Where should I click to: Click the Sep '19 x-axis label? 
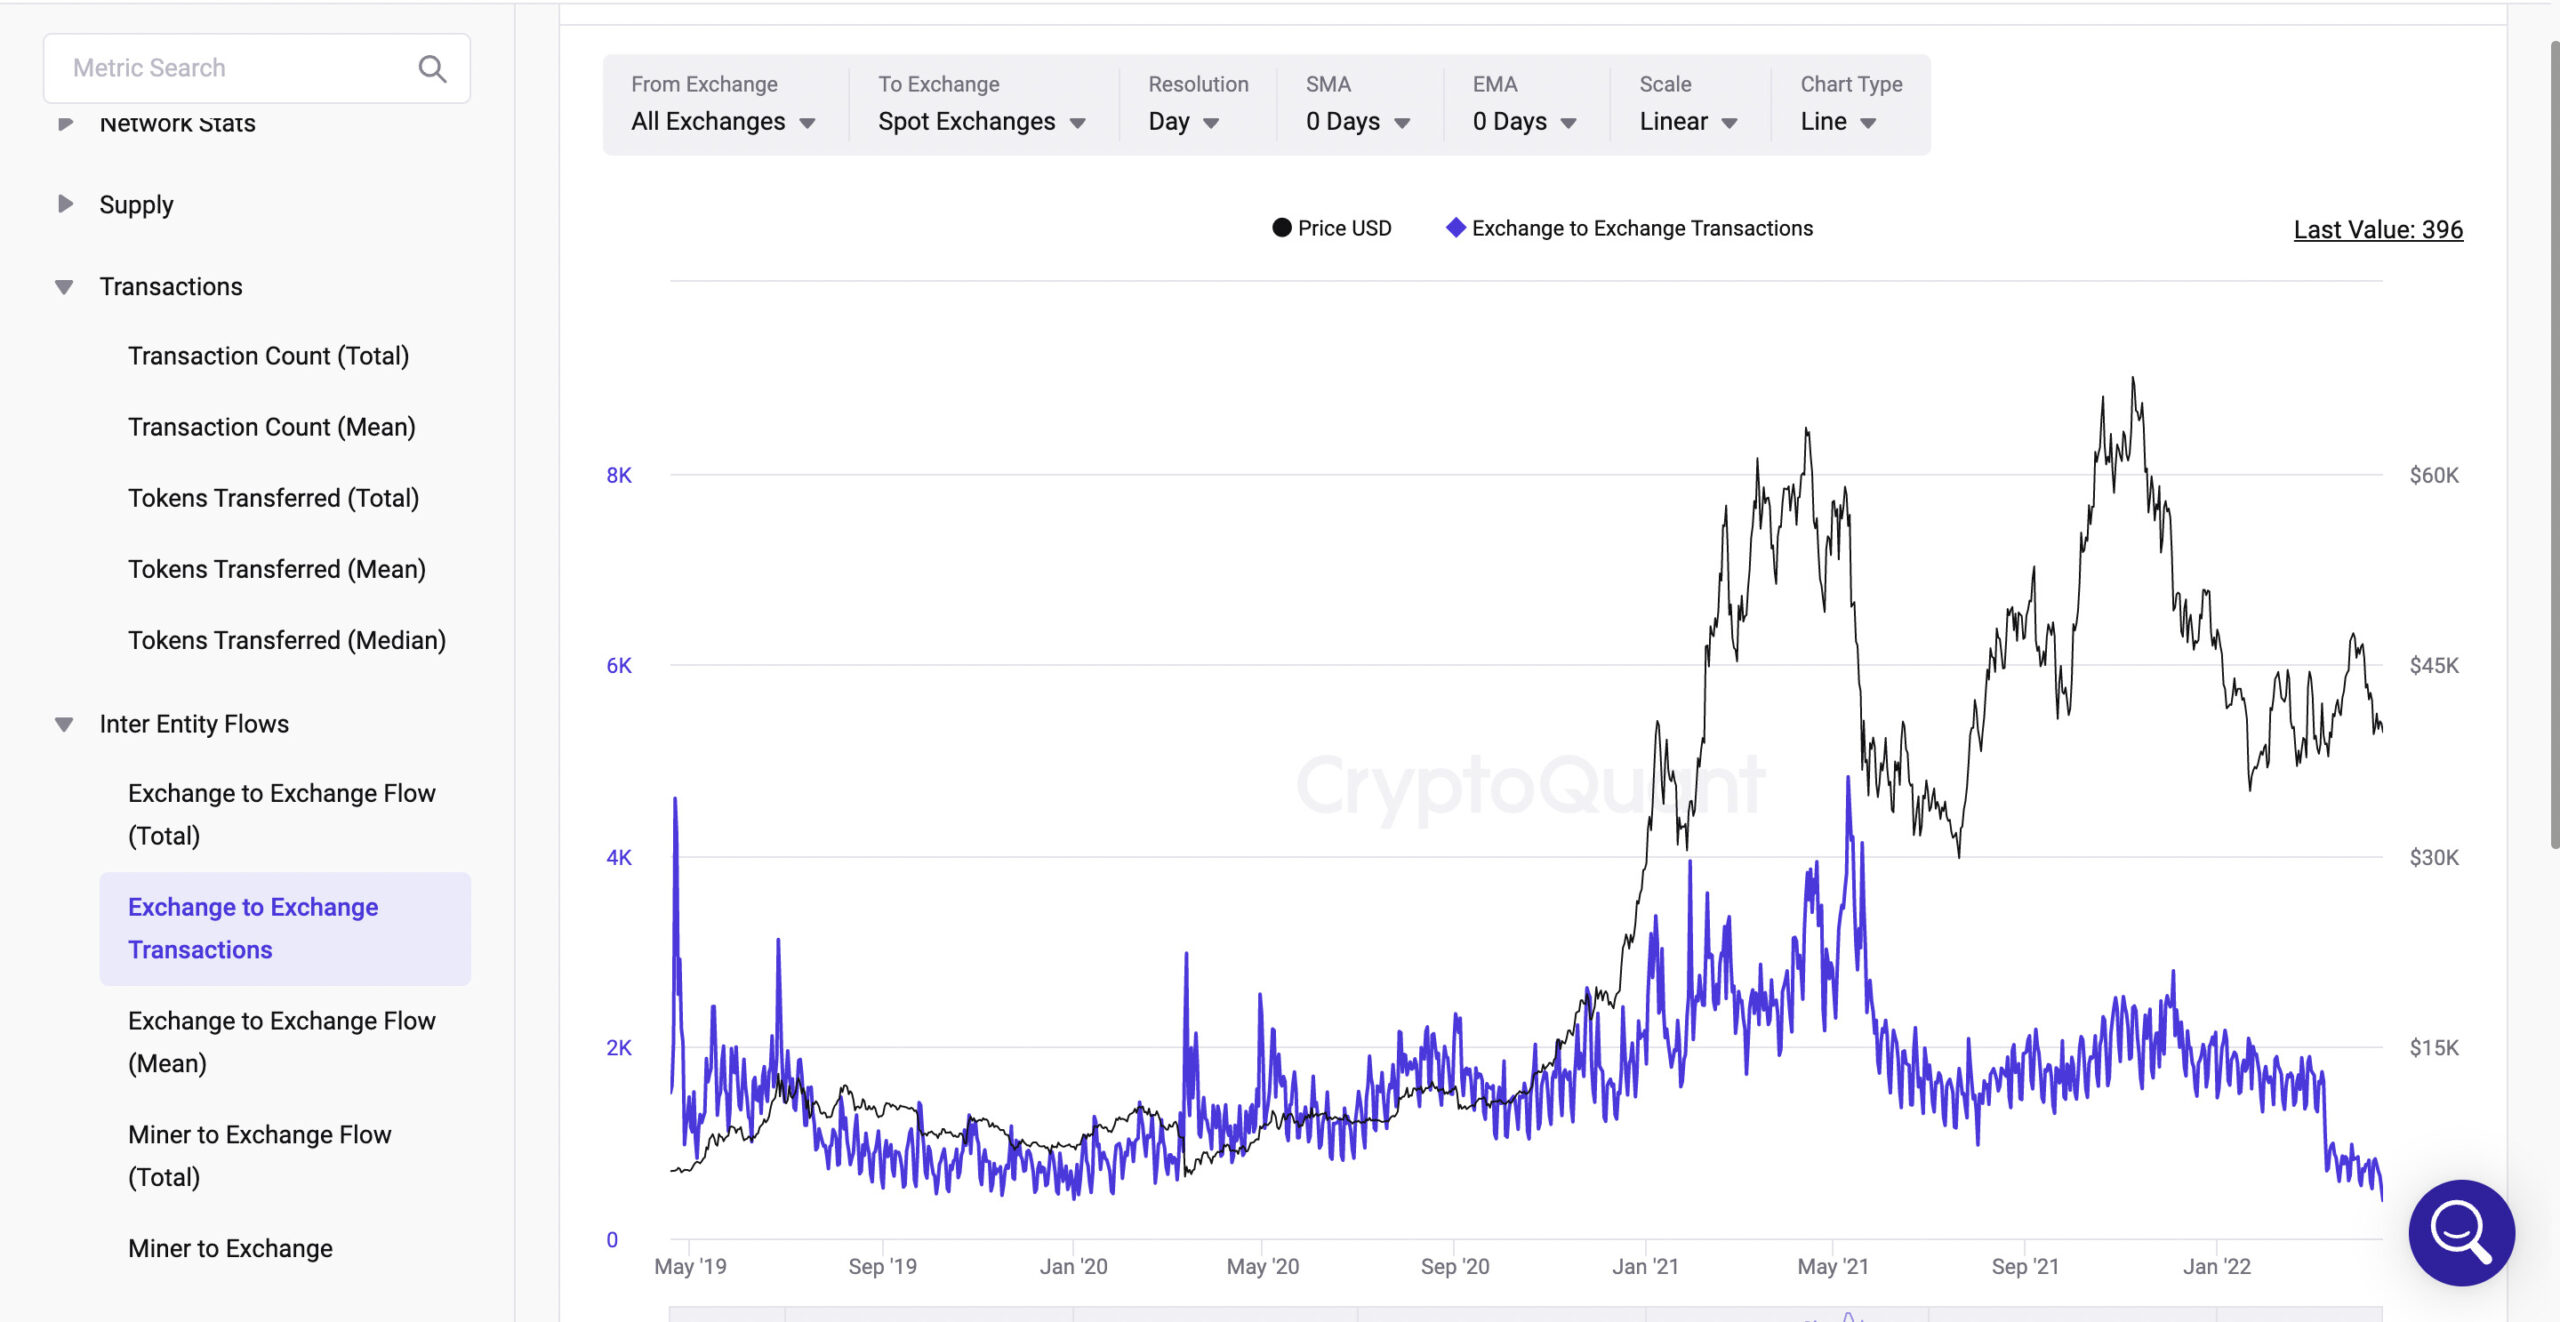882,1266
